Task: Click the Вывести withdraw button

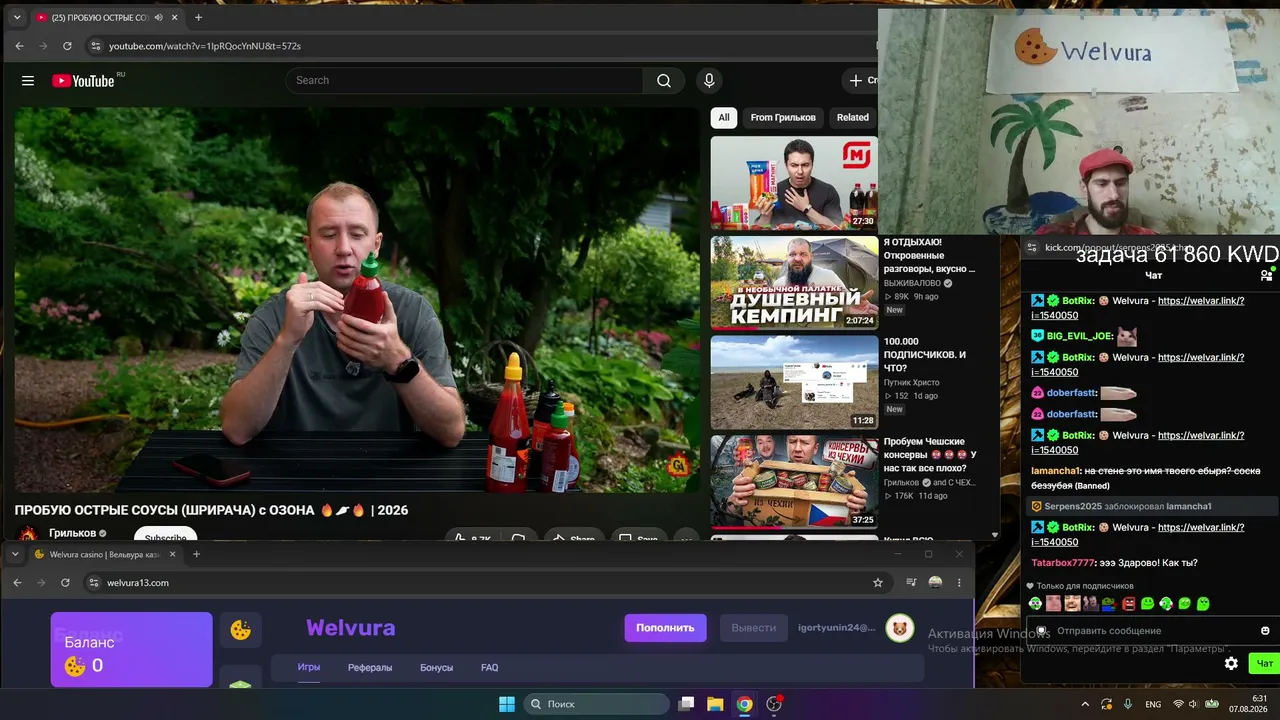Action: click(x=753, y=628)
